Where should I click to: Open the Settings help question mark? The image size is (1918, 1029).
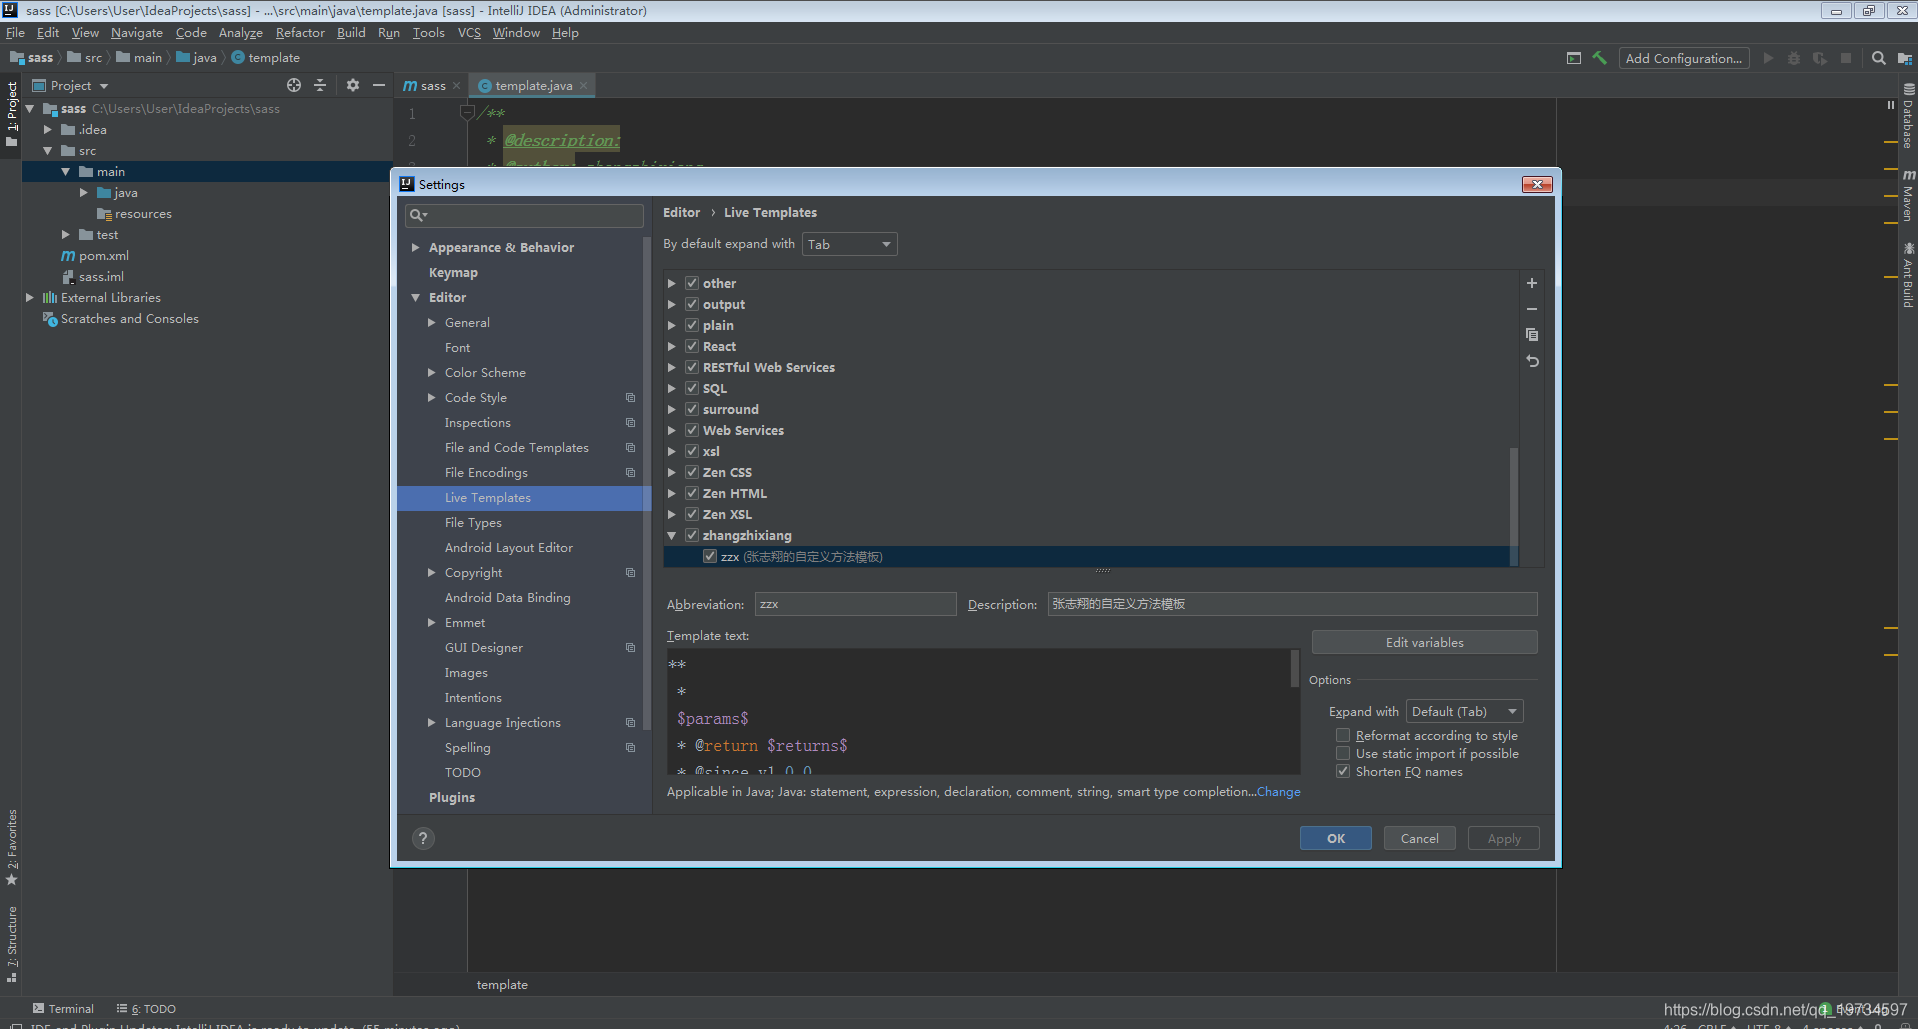pos(423,838)
